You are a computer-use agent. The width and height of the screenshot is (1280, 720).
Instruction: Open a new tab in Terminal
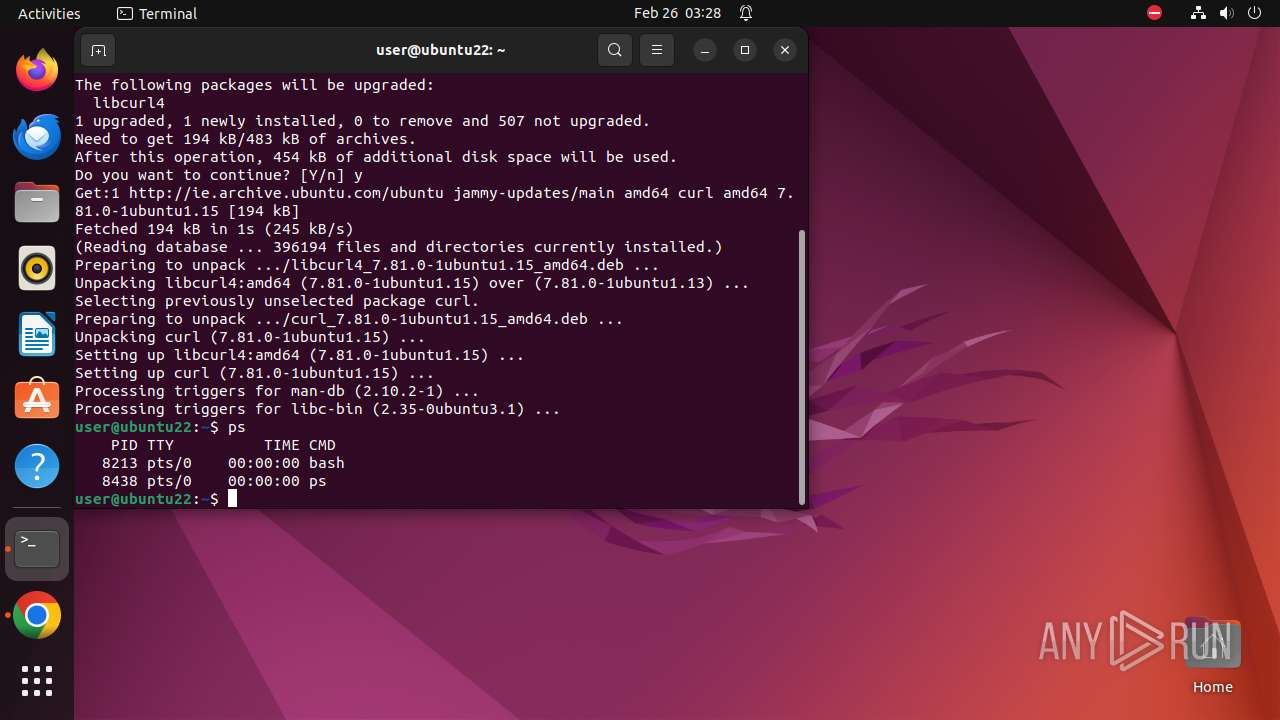tap(98, 50)
